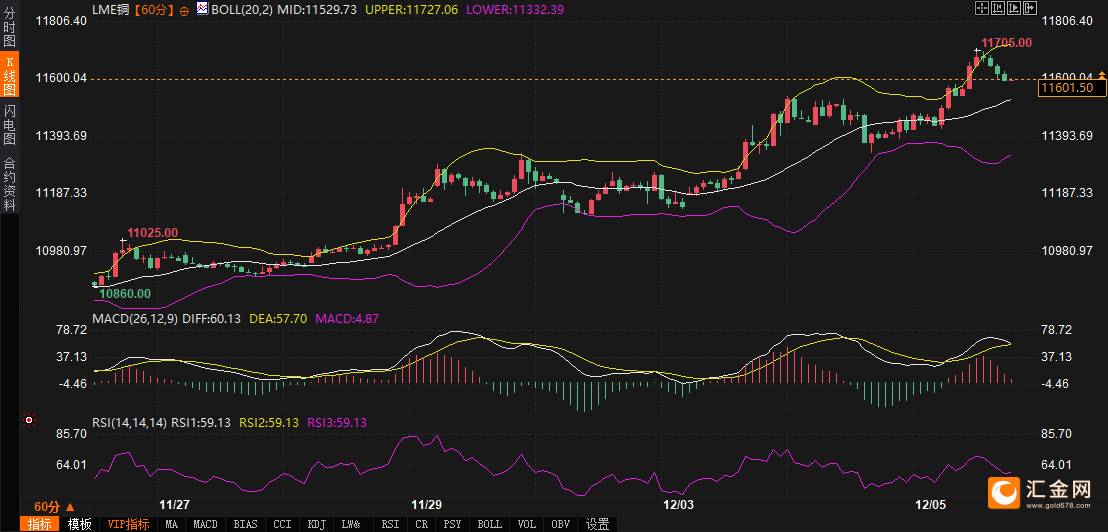
Task: Click the chart range compress icon
Action: [x=997, y=8]
